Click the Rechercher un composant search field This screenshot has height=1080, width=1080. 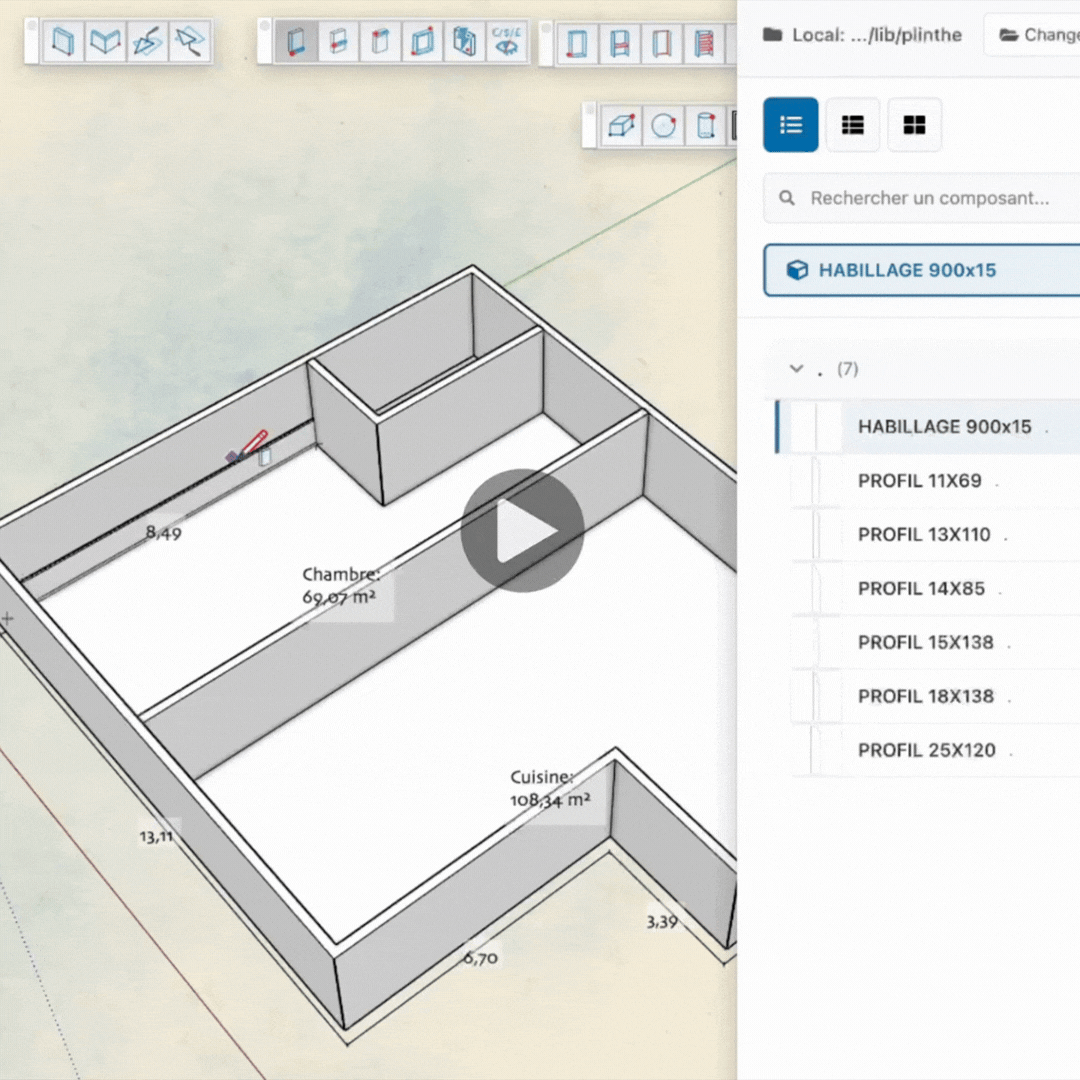click(x=930, y=198)
